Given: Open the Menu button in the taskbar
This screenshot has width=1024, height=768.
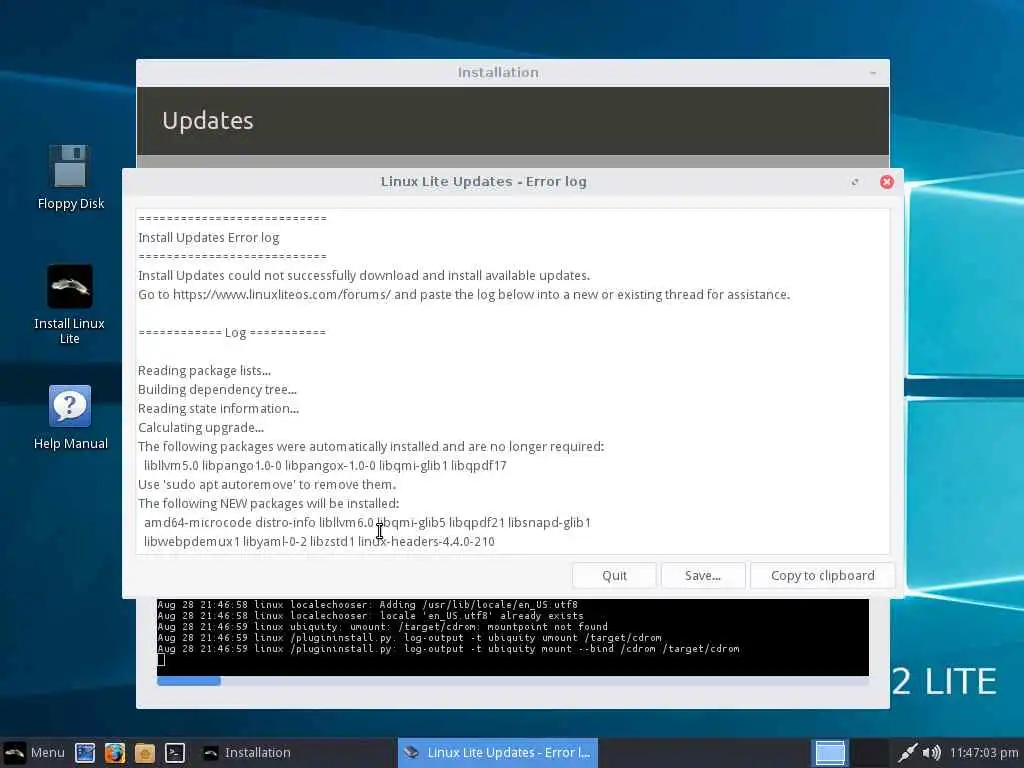Looking at the screenshot, I should tap(34, 752).
